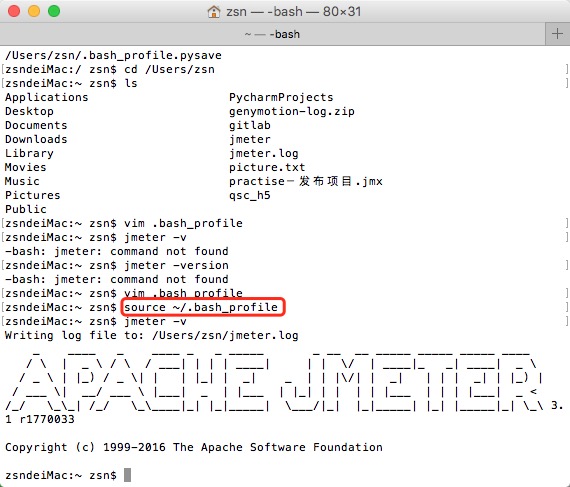This screenshot has width=570, height=487.
Task: Click 'Library' in the ls listing
Action: click(29, 153)
